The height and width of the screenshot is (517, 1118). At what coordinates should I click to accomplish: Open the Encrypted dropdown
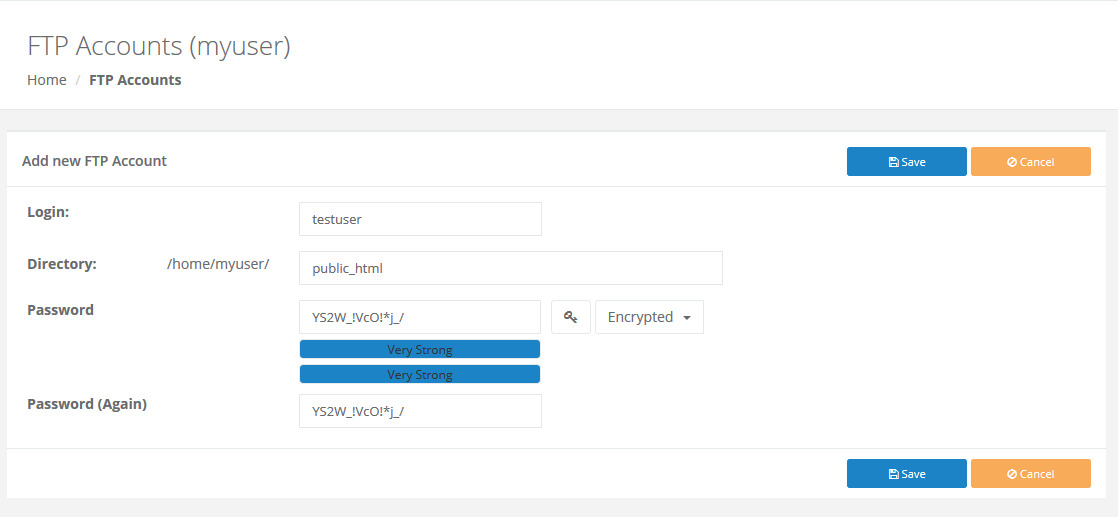click(650, 317)
